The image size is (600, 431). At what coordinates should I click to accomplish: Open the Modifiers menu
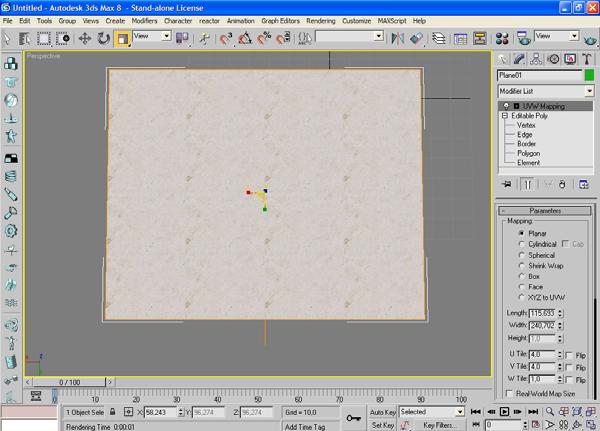pos(144,21)
